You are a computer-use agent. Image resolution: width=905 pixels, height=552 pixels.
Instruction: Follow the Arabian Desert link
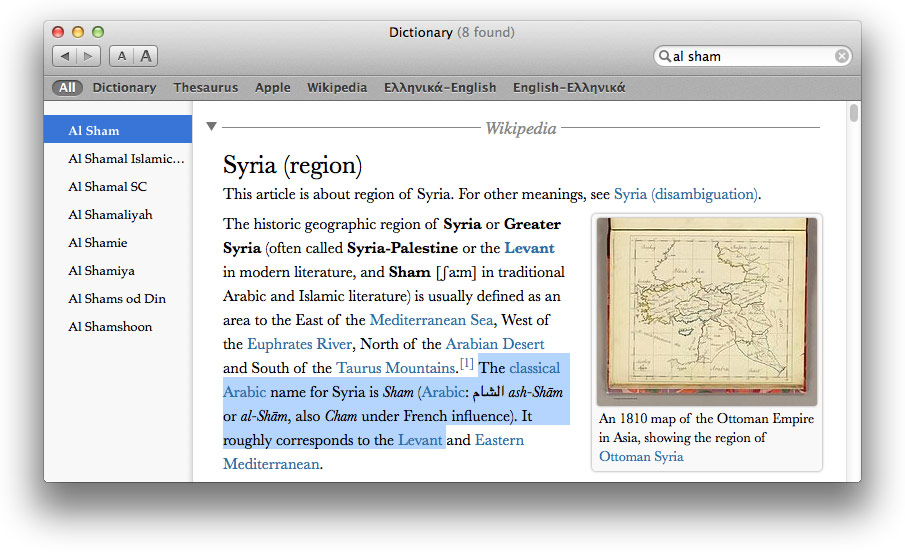495,344
